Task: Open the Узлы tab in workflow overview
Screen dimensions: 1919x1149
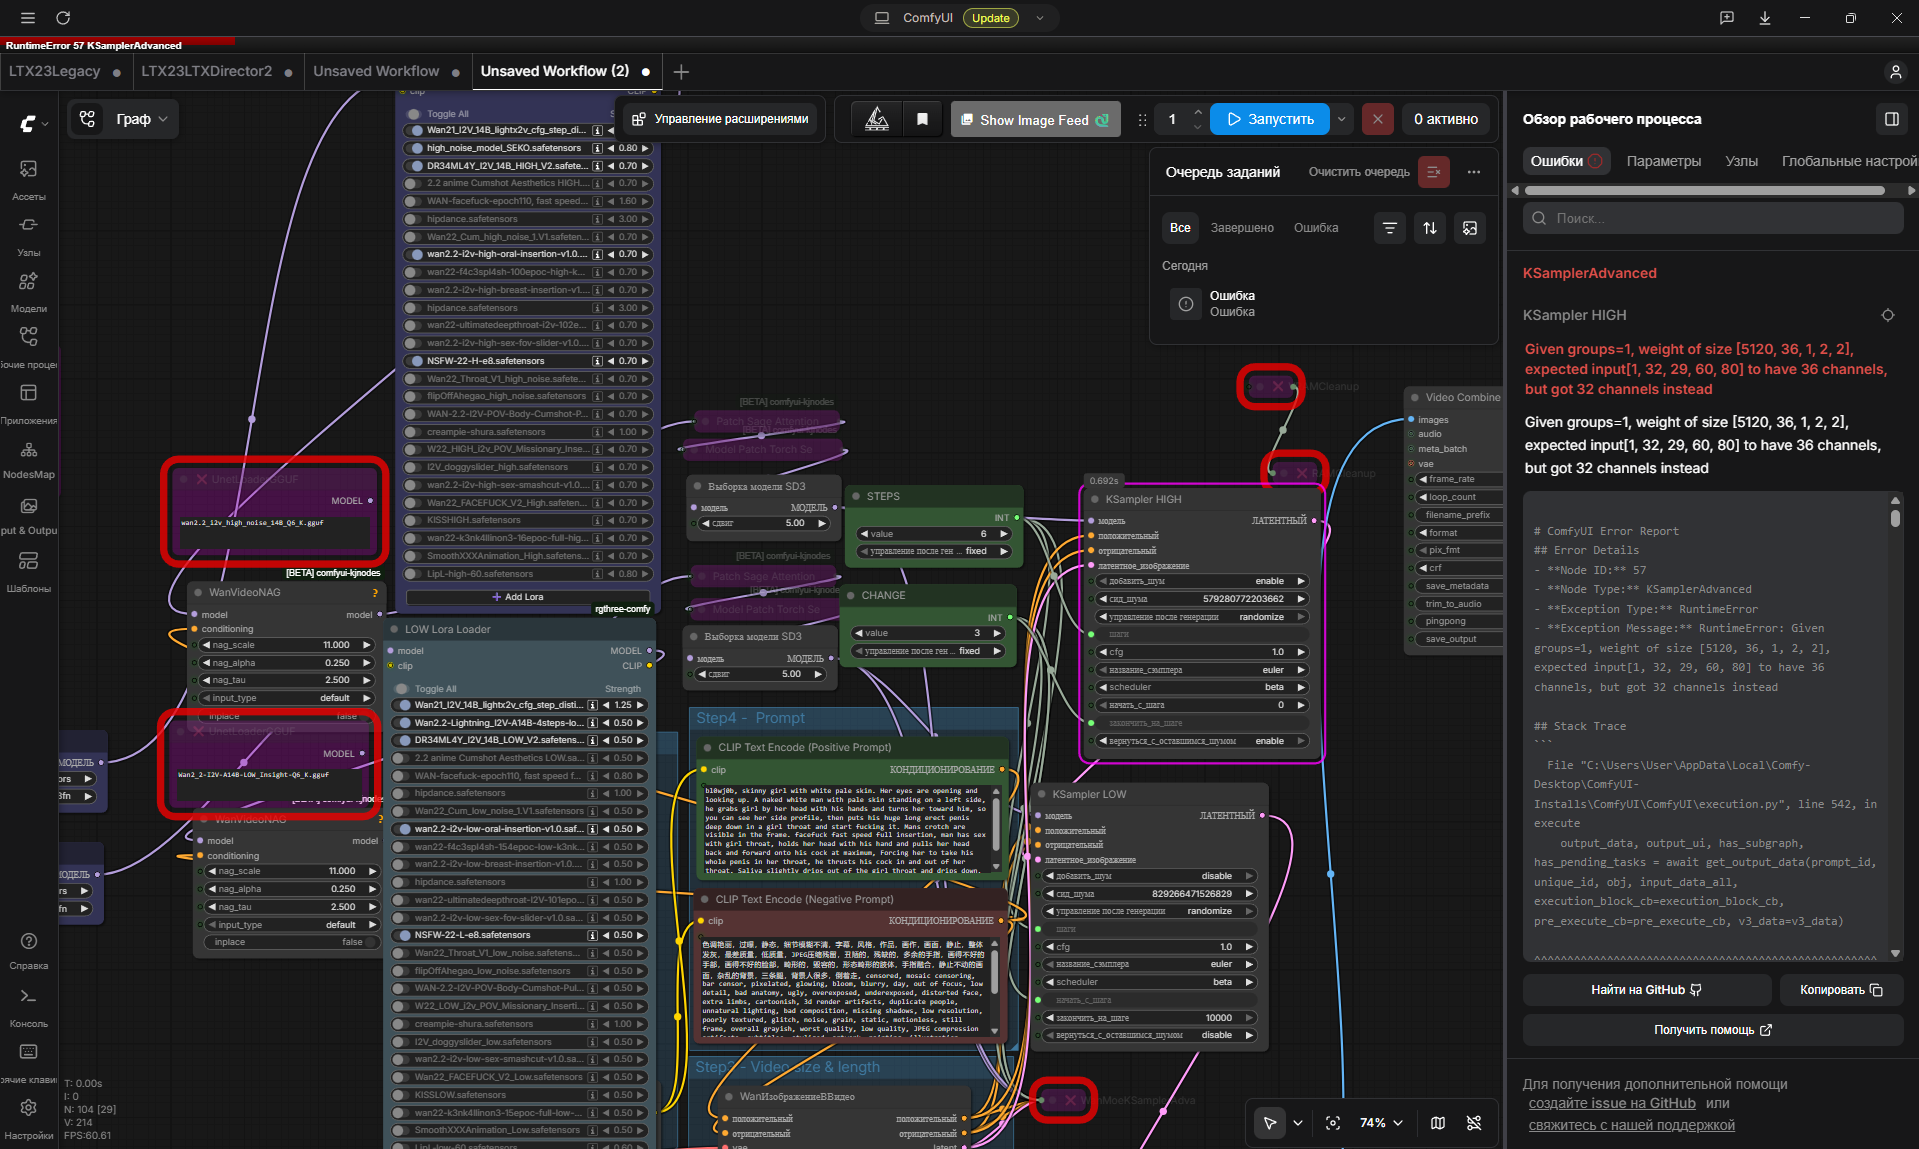Action: (1741, 161)
